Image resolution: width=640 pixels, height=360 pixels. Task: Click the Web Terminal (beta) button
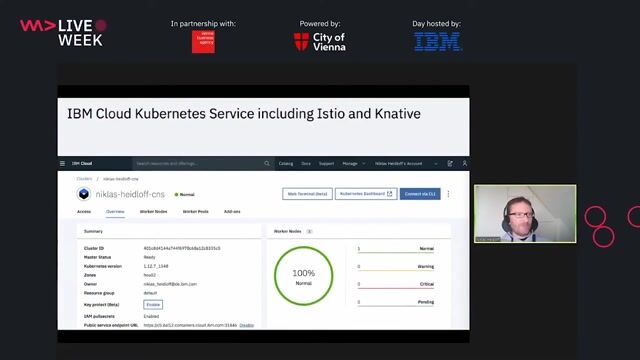point(307,194)
